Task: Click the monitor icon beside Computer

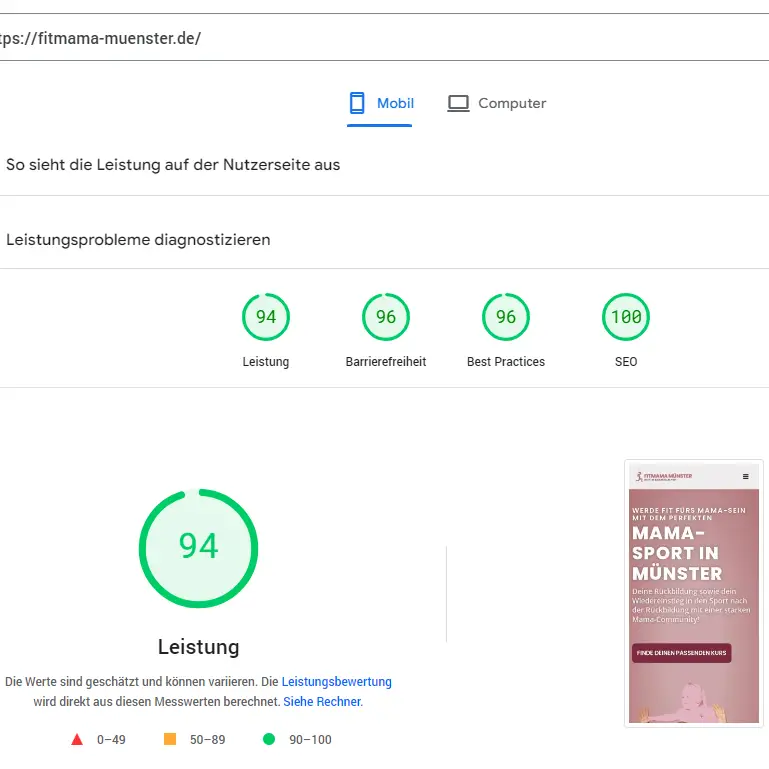Action: pyautogui.click(x=458, y=103)
